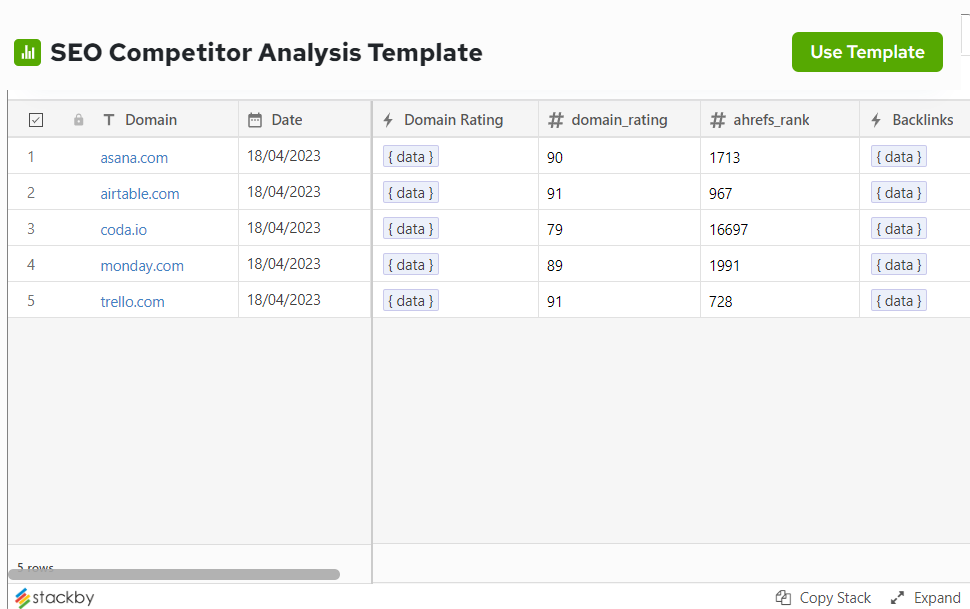Click the ahrefs_rank column header

(x=771, y=120)
